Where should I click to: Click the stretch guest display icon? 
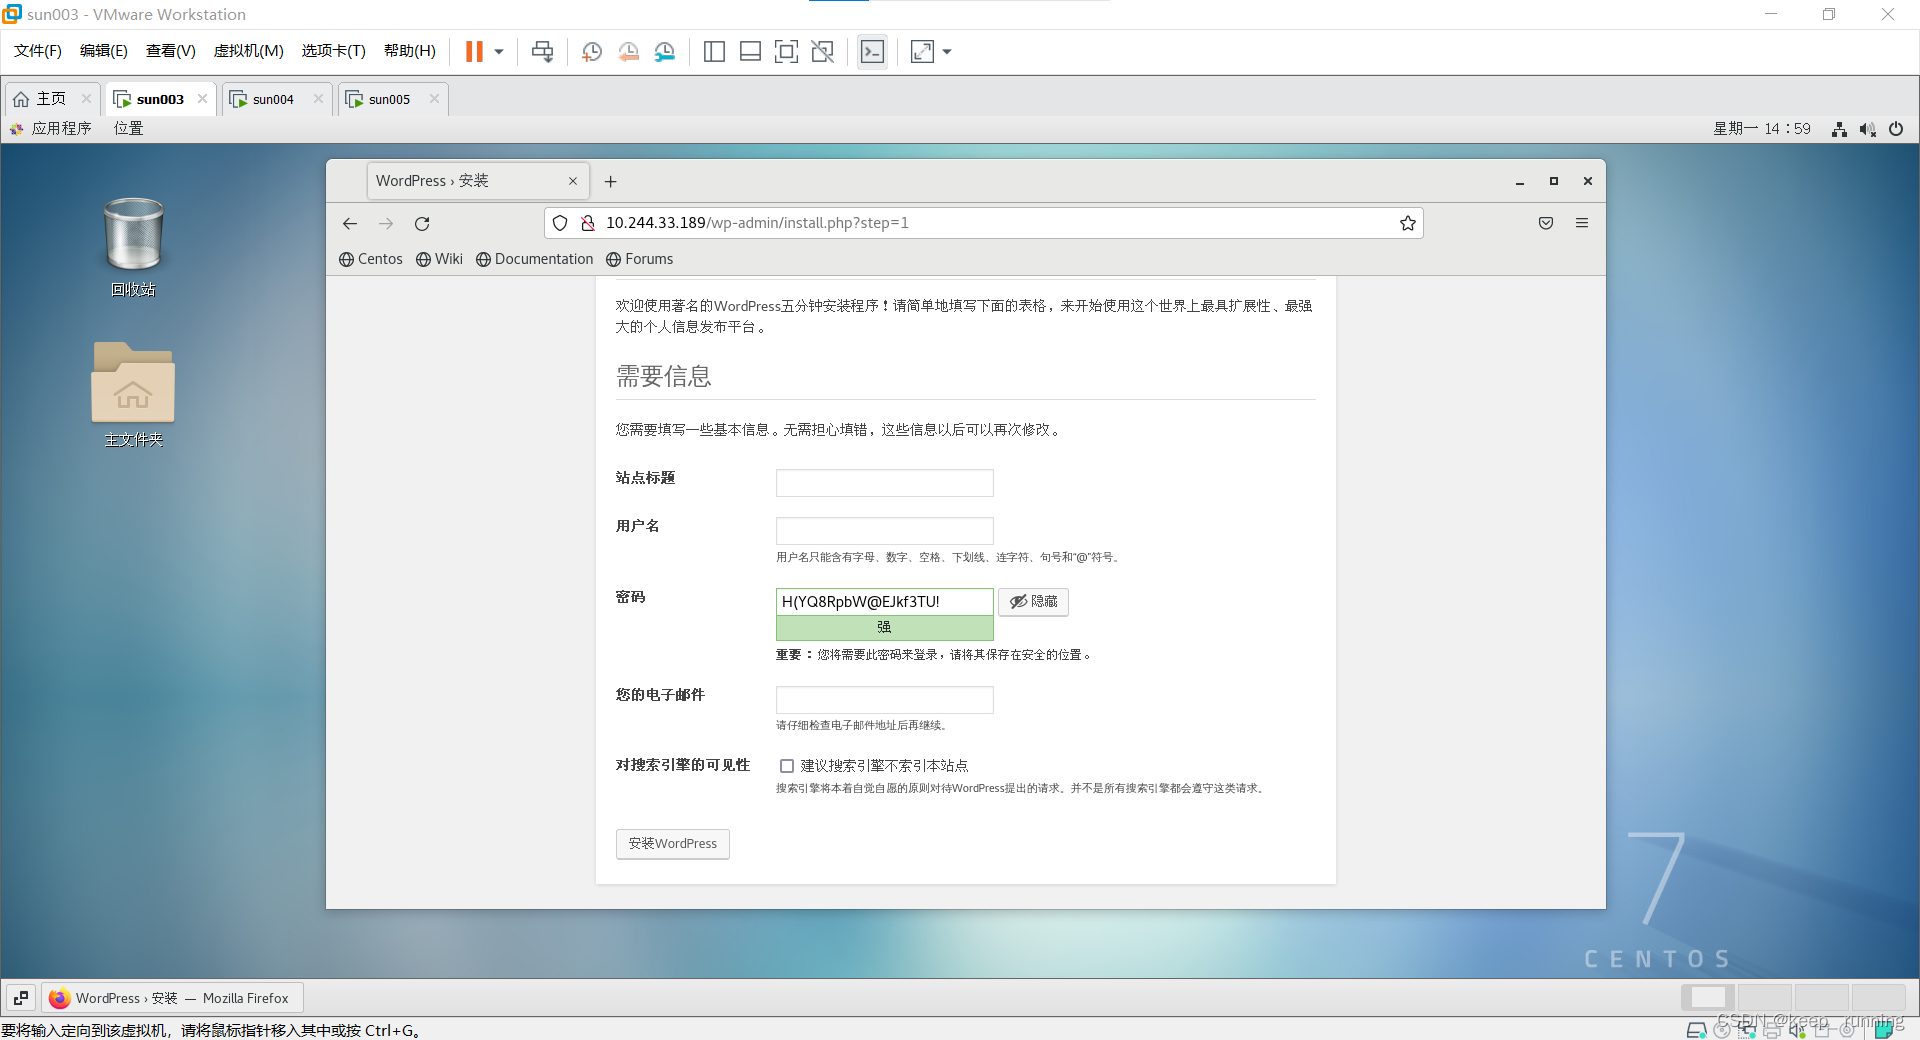pyautogui.click(x=922, y=51)
